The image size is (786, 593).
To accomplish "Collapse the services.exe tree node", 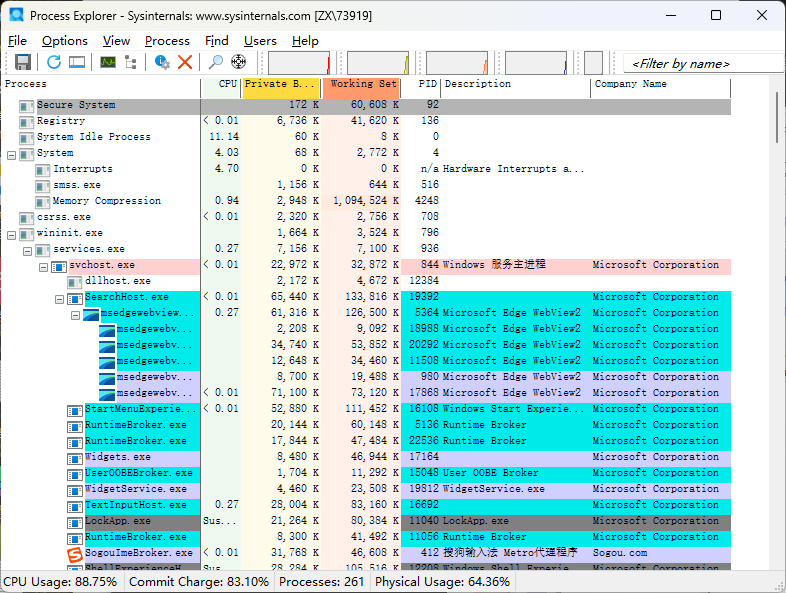I will pos(28,251).
